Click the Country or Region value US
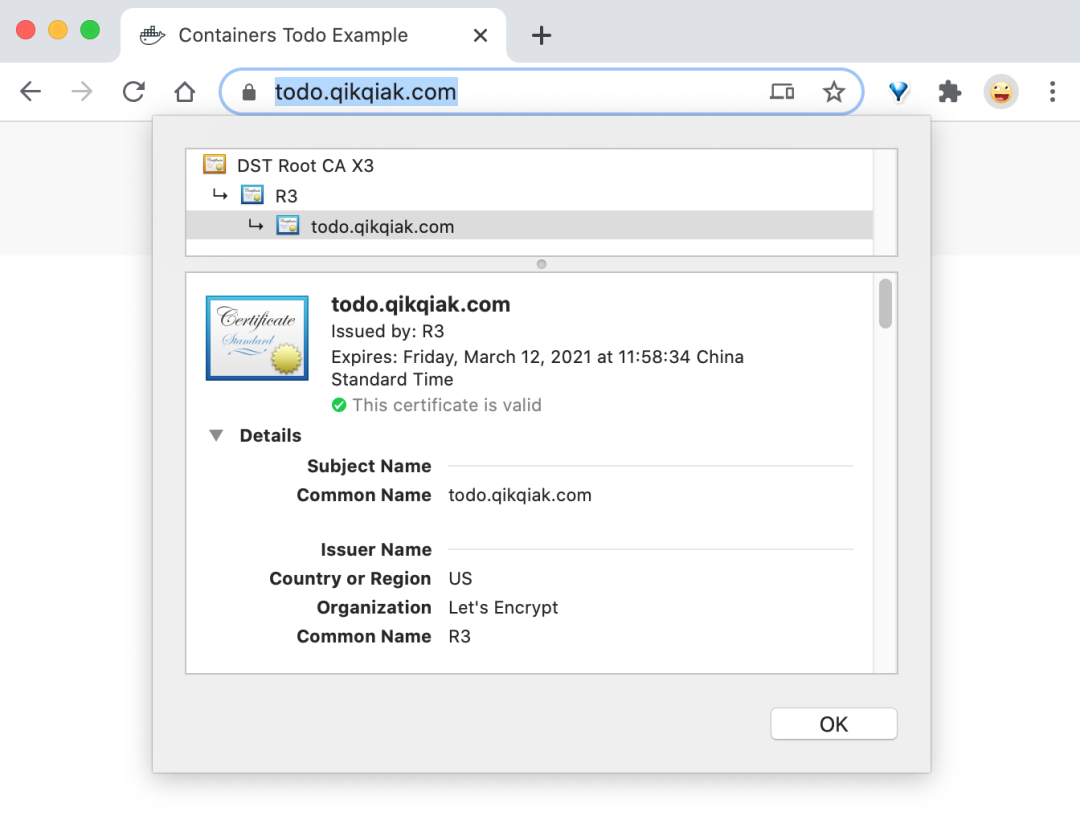The height and width of the screenshot is (824, 1080). [460, 579]
